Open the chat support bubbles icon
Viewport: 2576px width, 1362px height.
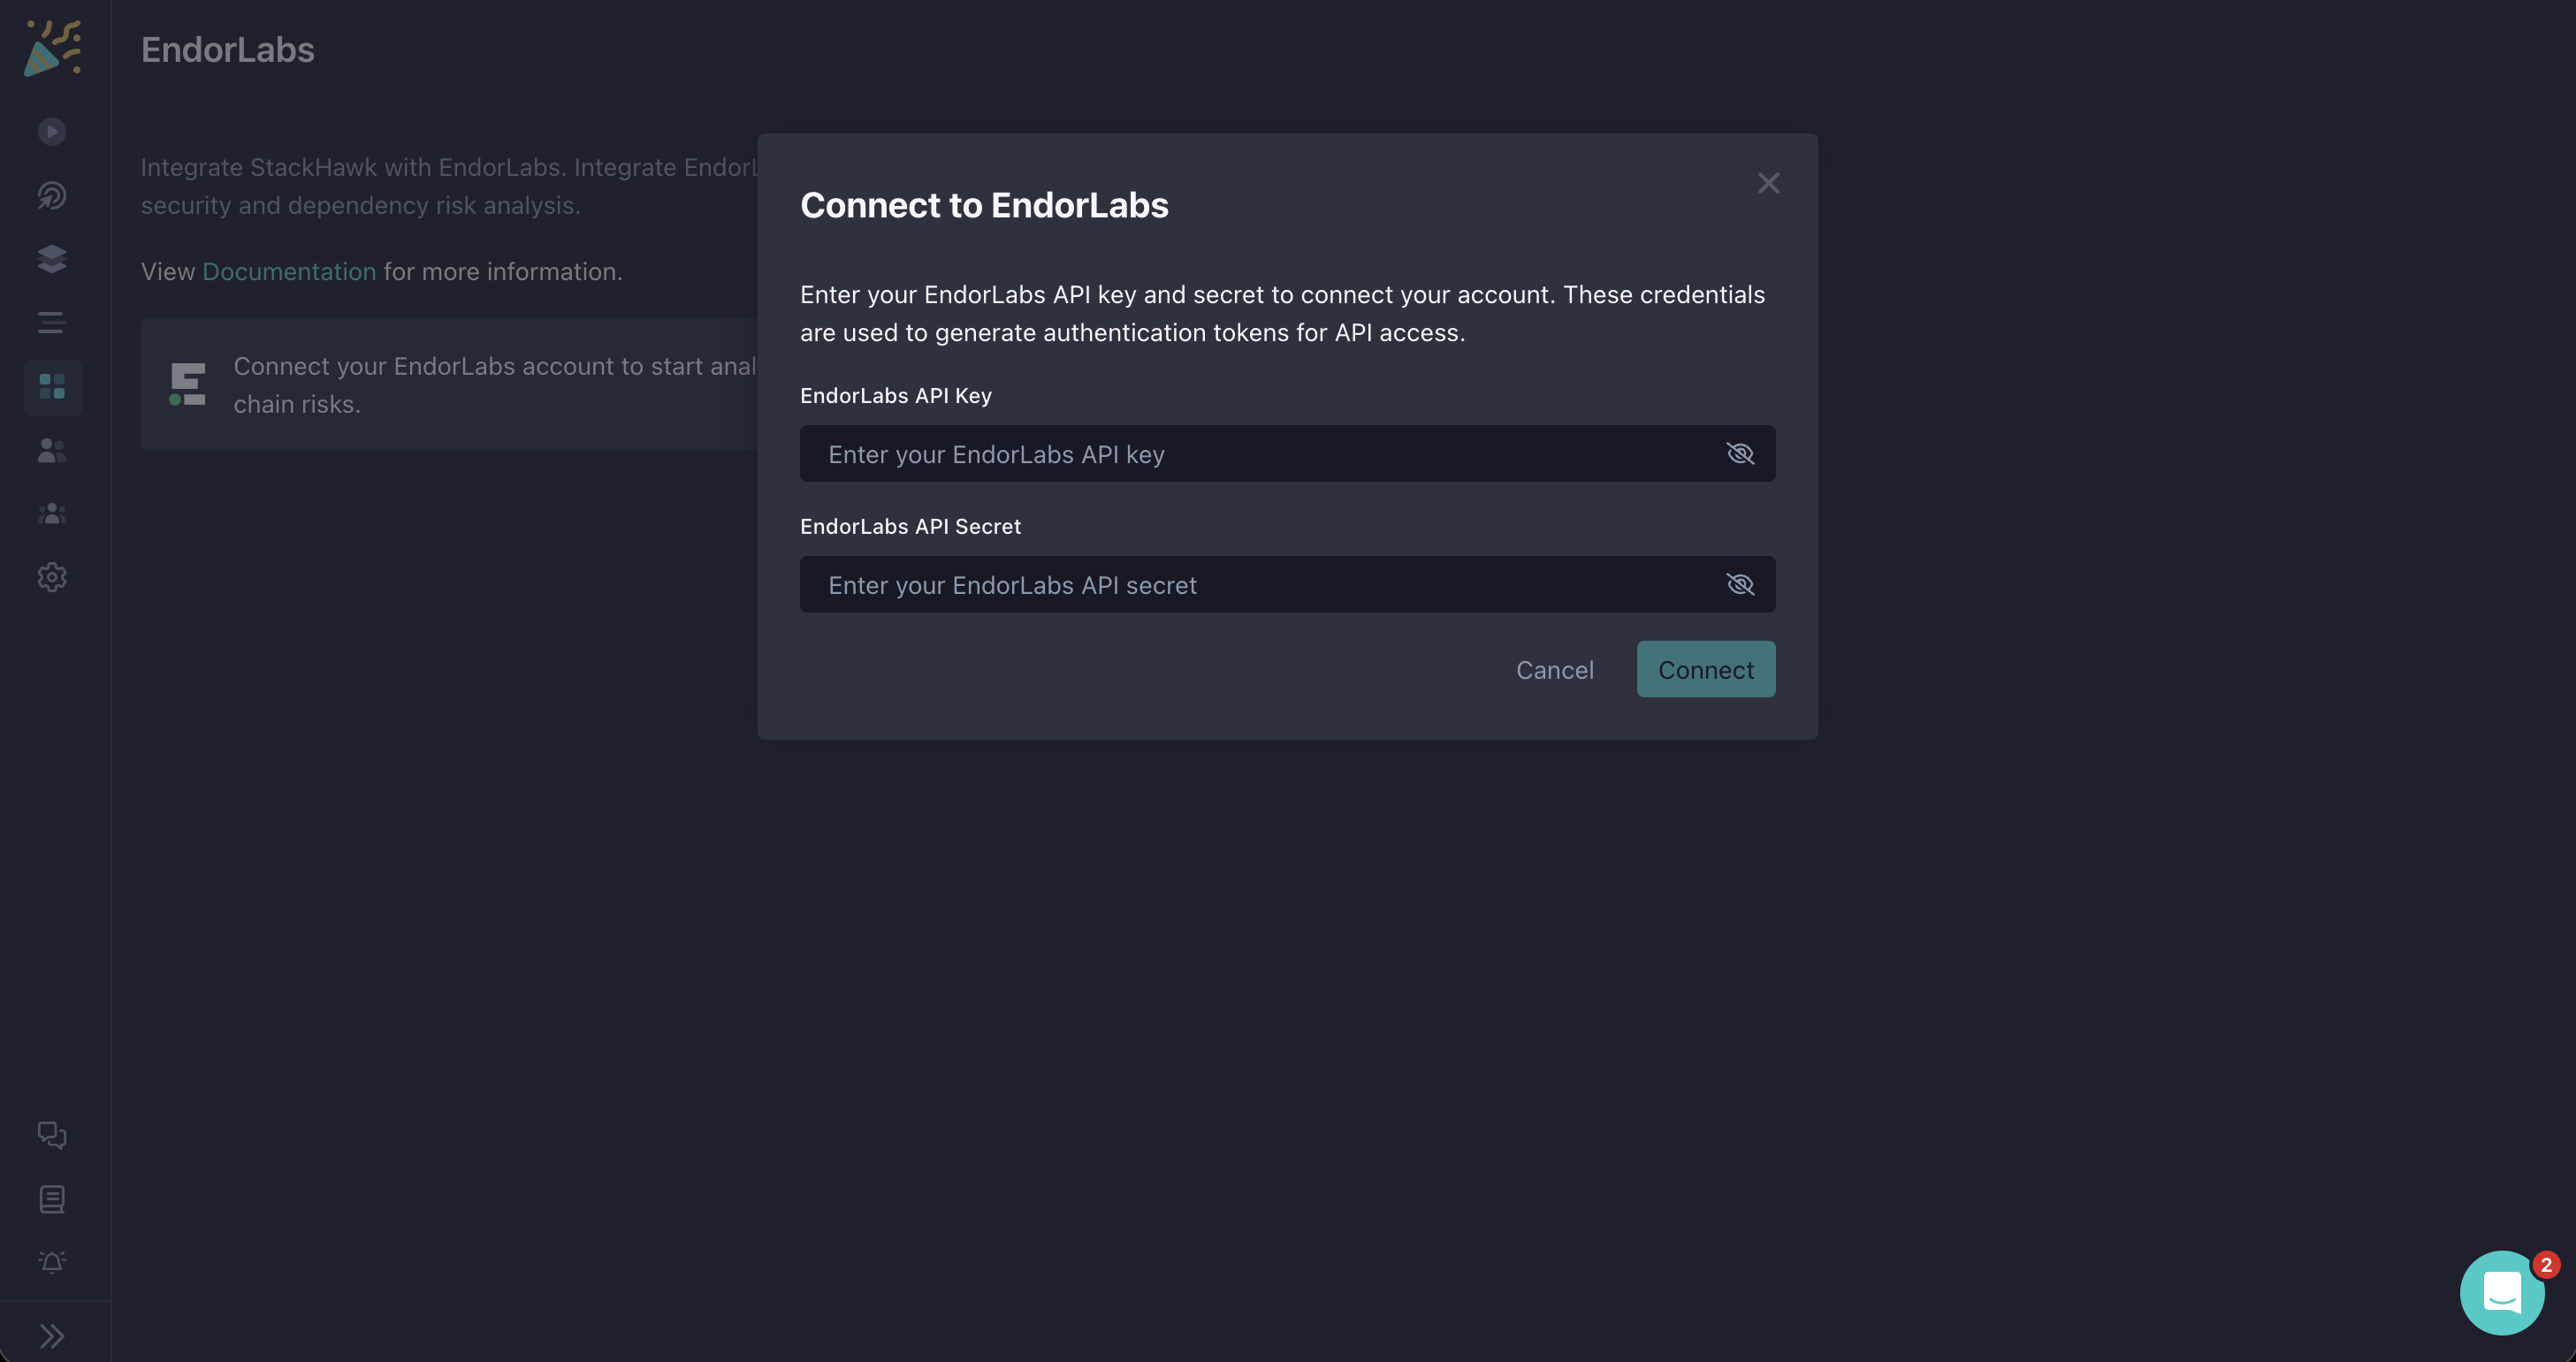pyautogui.click(x=52, y=1136)
